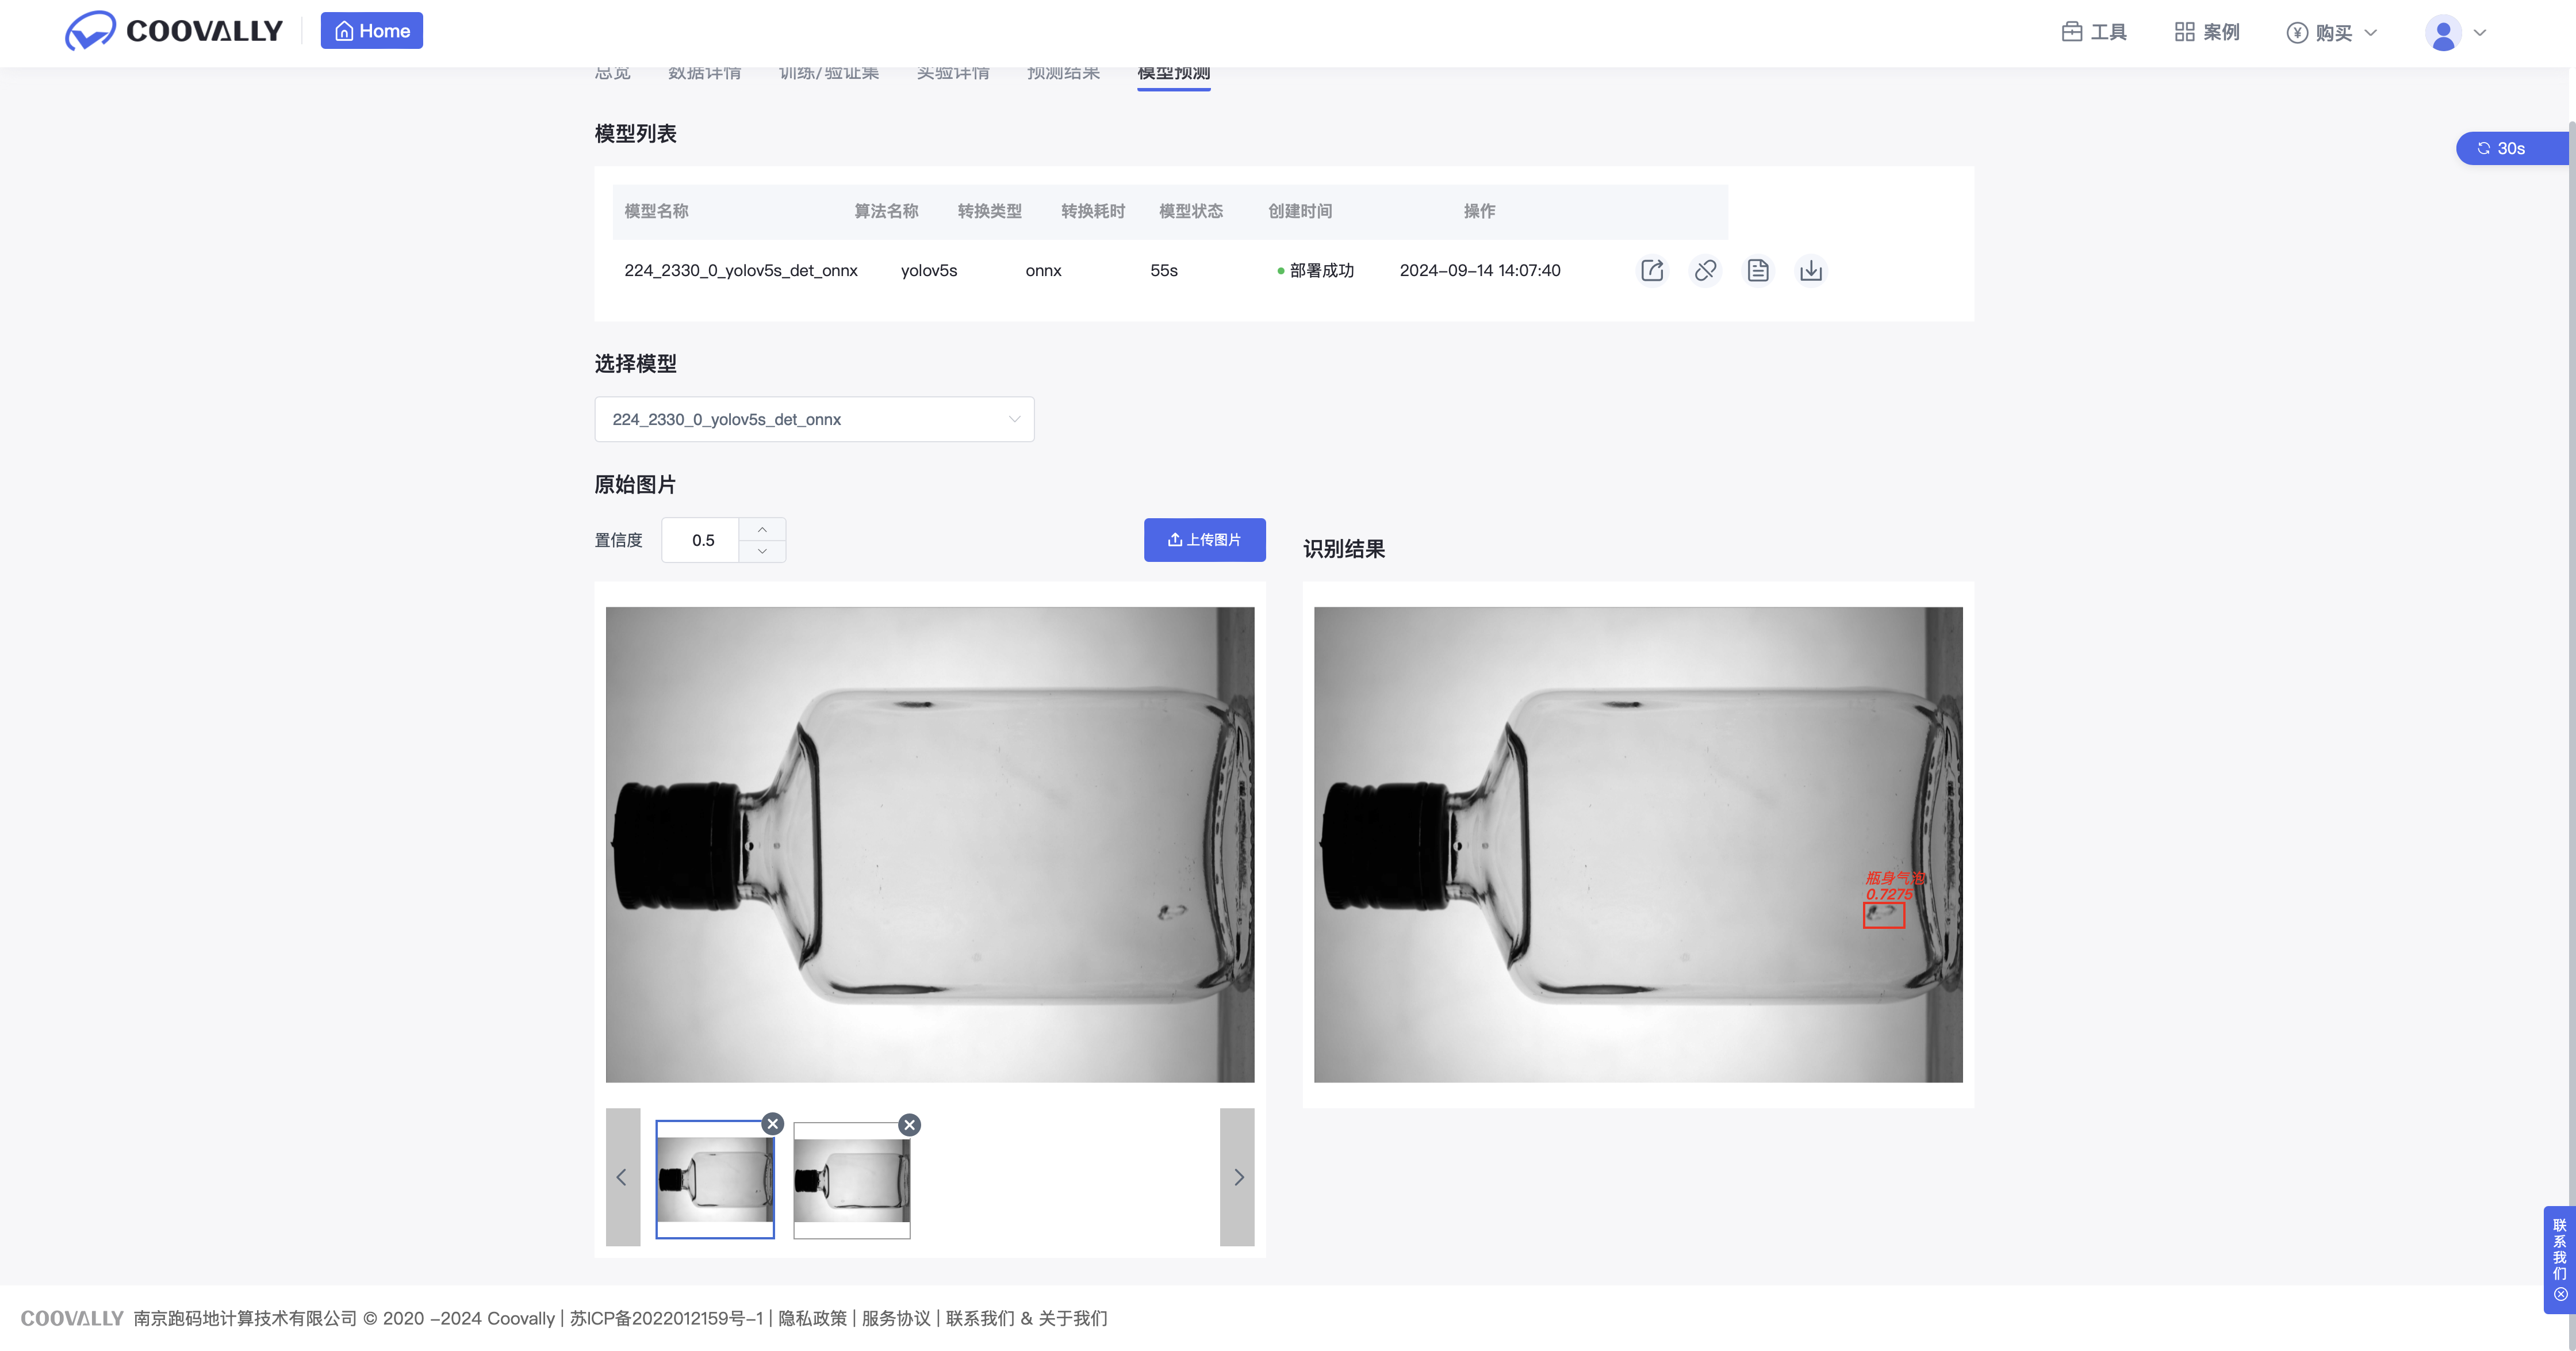
Task: Open the 工具 tools menu
Action: point(2095,32)
